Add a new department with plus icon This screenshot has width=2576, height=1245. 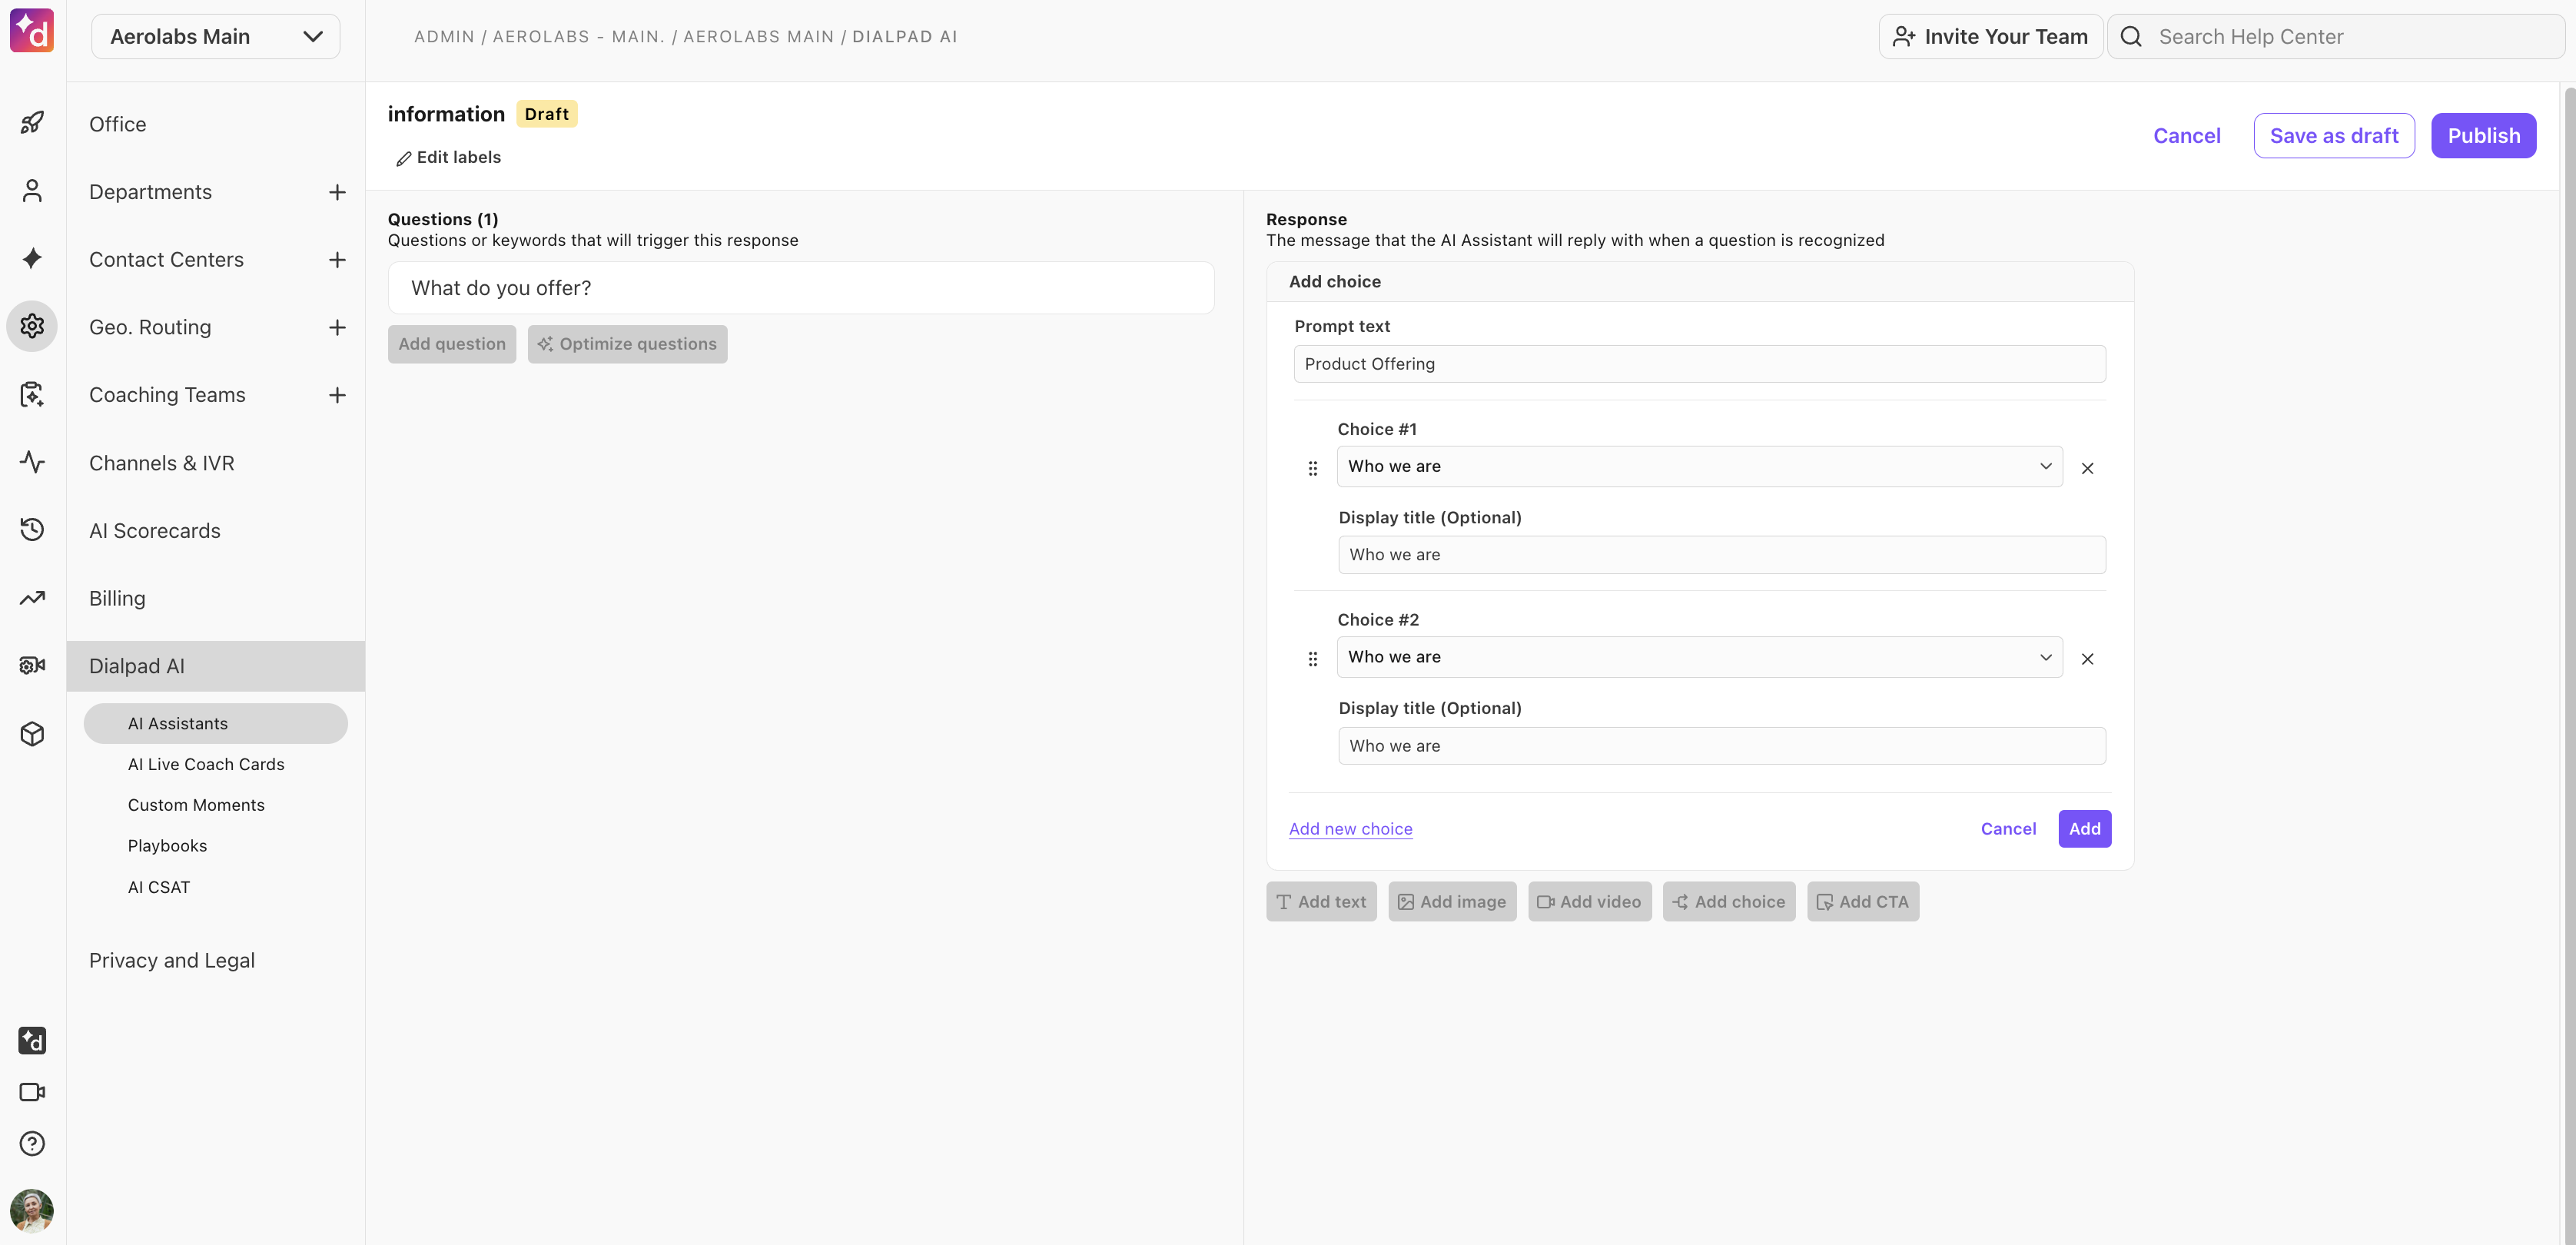pos(337,192)
